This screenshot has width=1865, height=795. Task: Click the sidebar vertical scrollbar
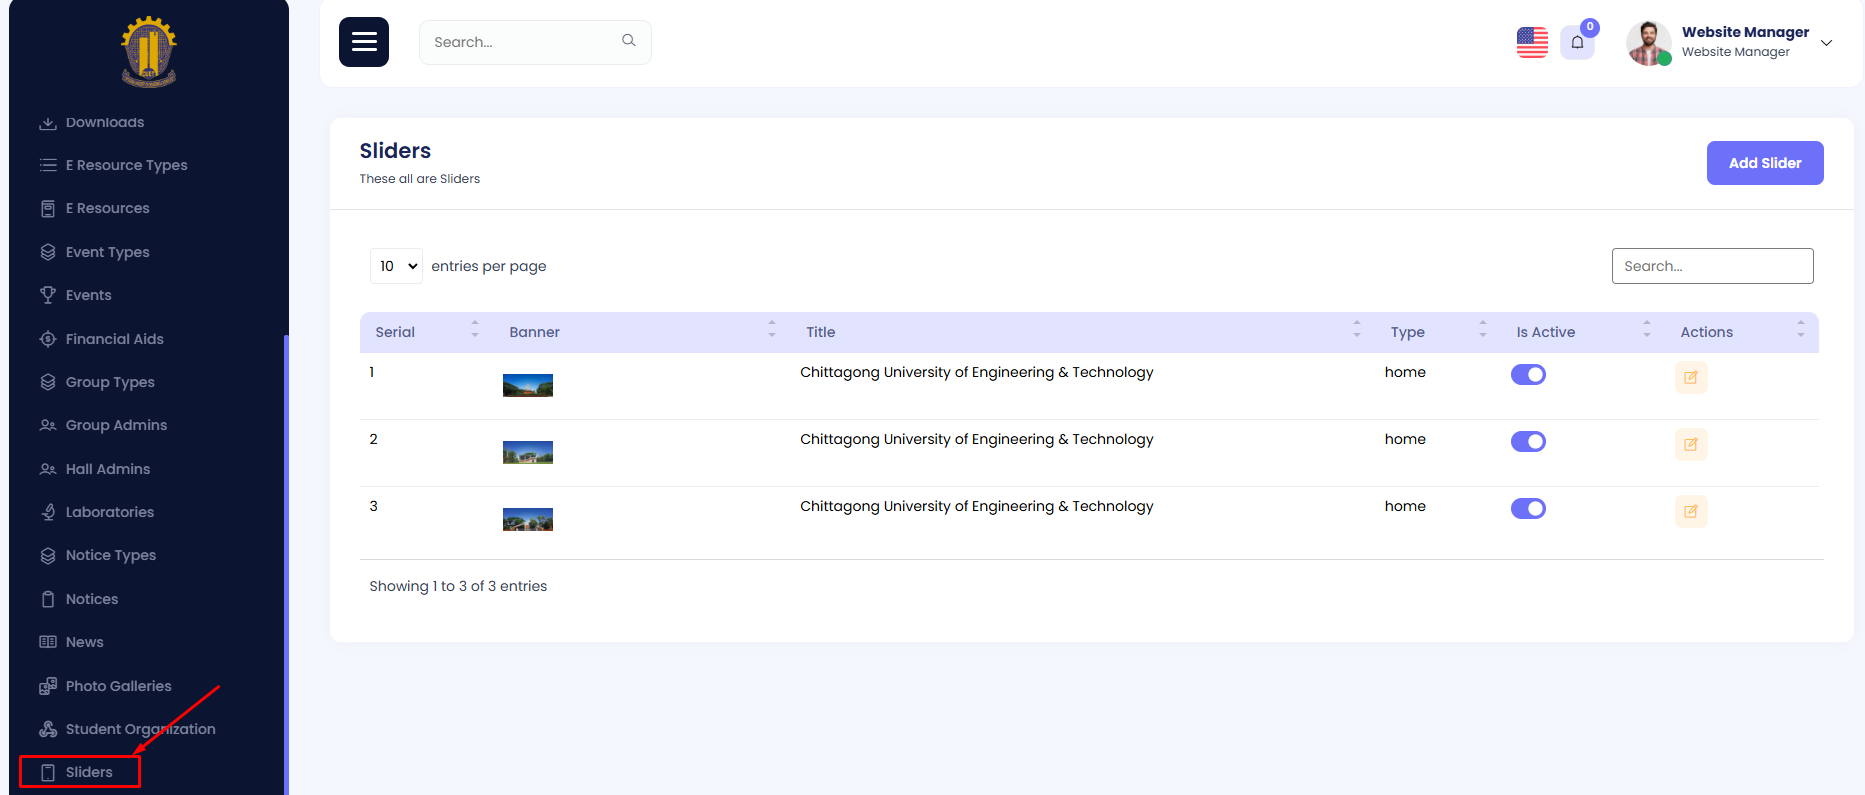tap(286, 560)
